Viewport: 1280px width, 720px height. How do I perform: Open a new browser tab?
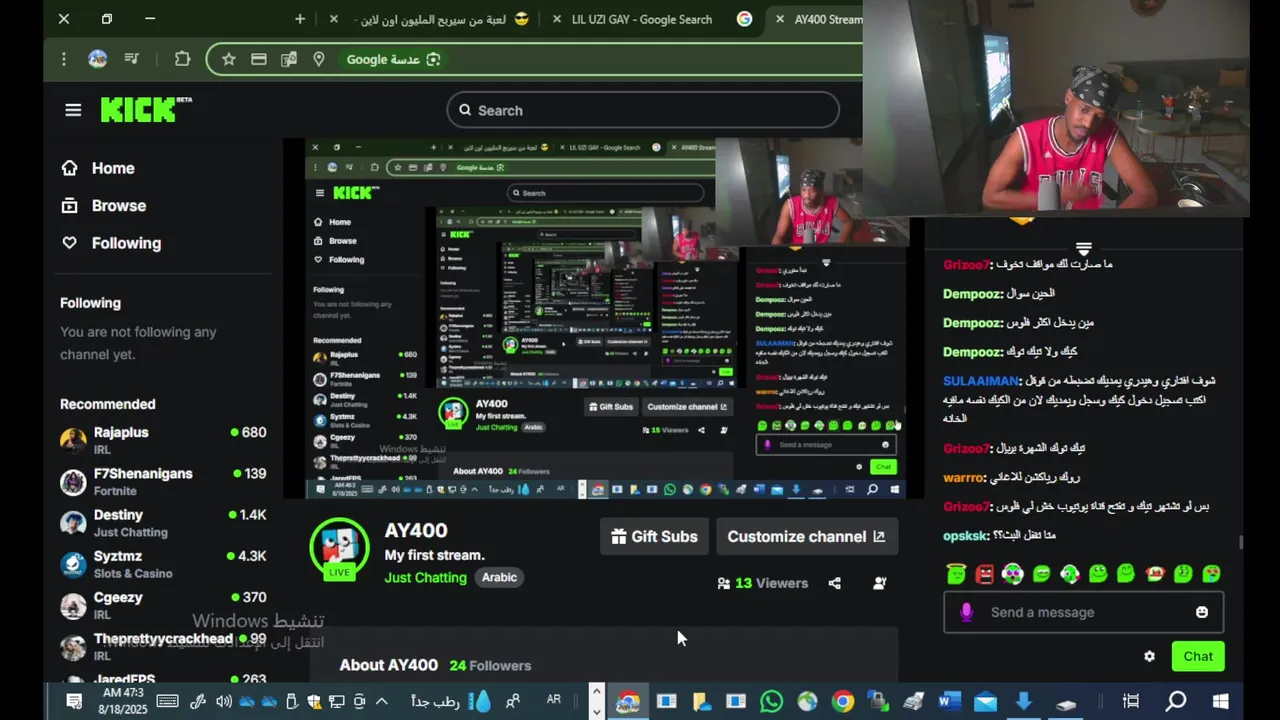coord(300,19)
